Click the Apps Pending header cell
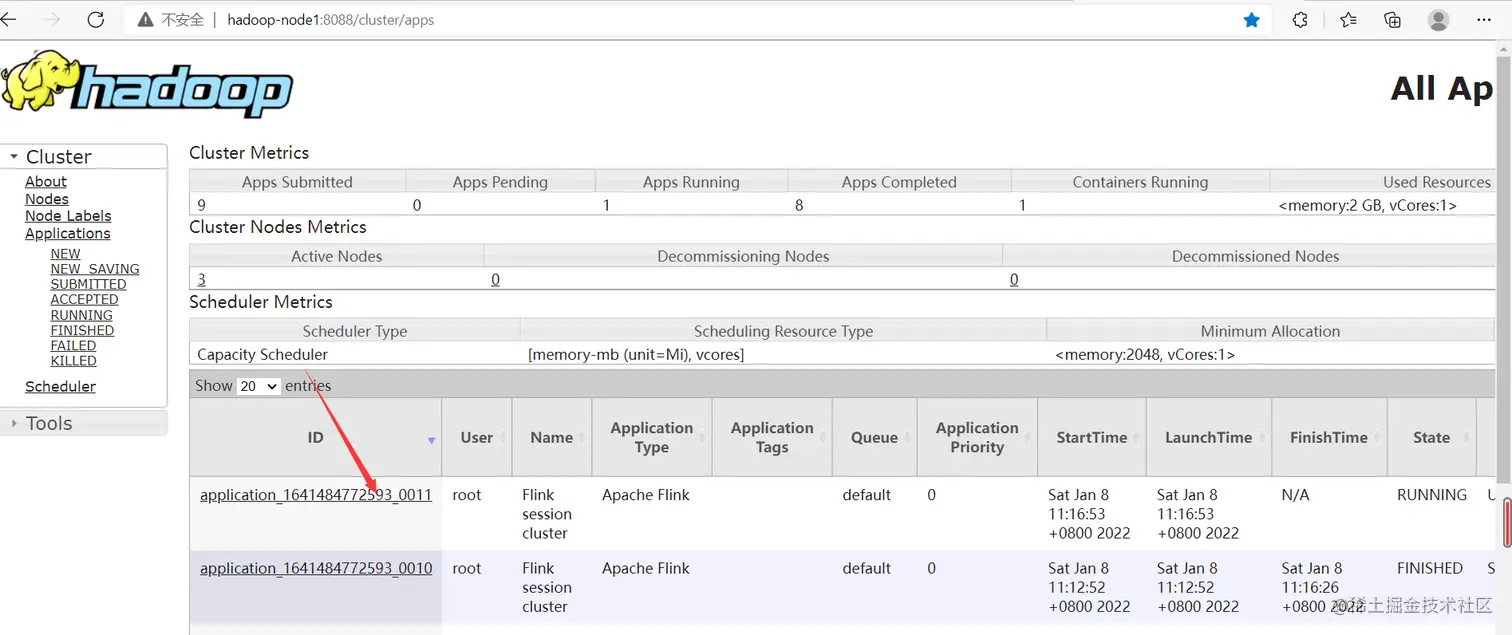This screenshot has width=1512, height=635. click(x=500, y=182)
